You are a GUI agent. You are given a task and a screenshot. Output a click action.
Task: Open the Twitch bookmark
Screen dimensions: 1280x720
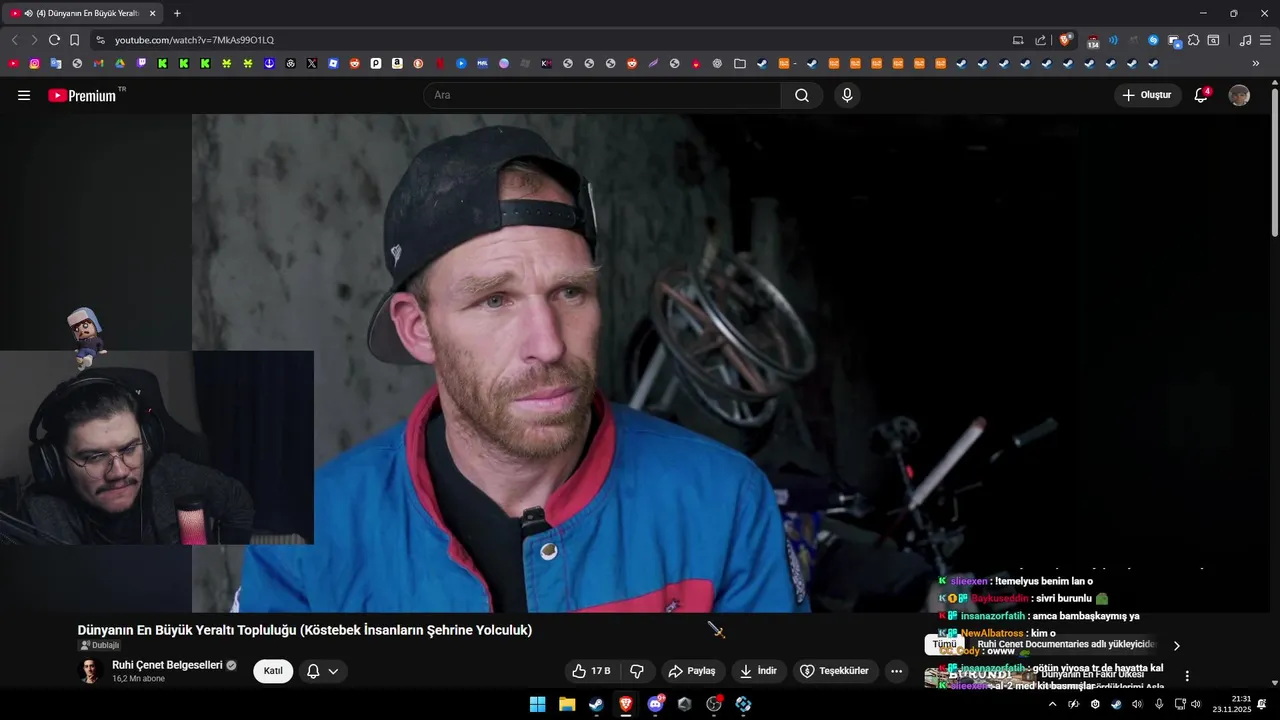click(x=141, y=63)
